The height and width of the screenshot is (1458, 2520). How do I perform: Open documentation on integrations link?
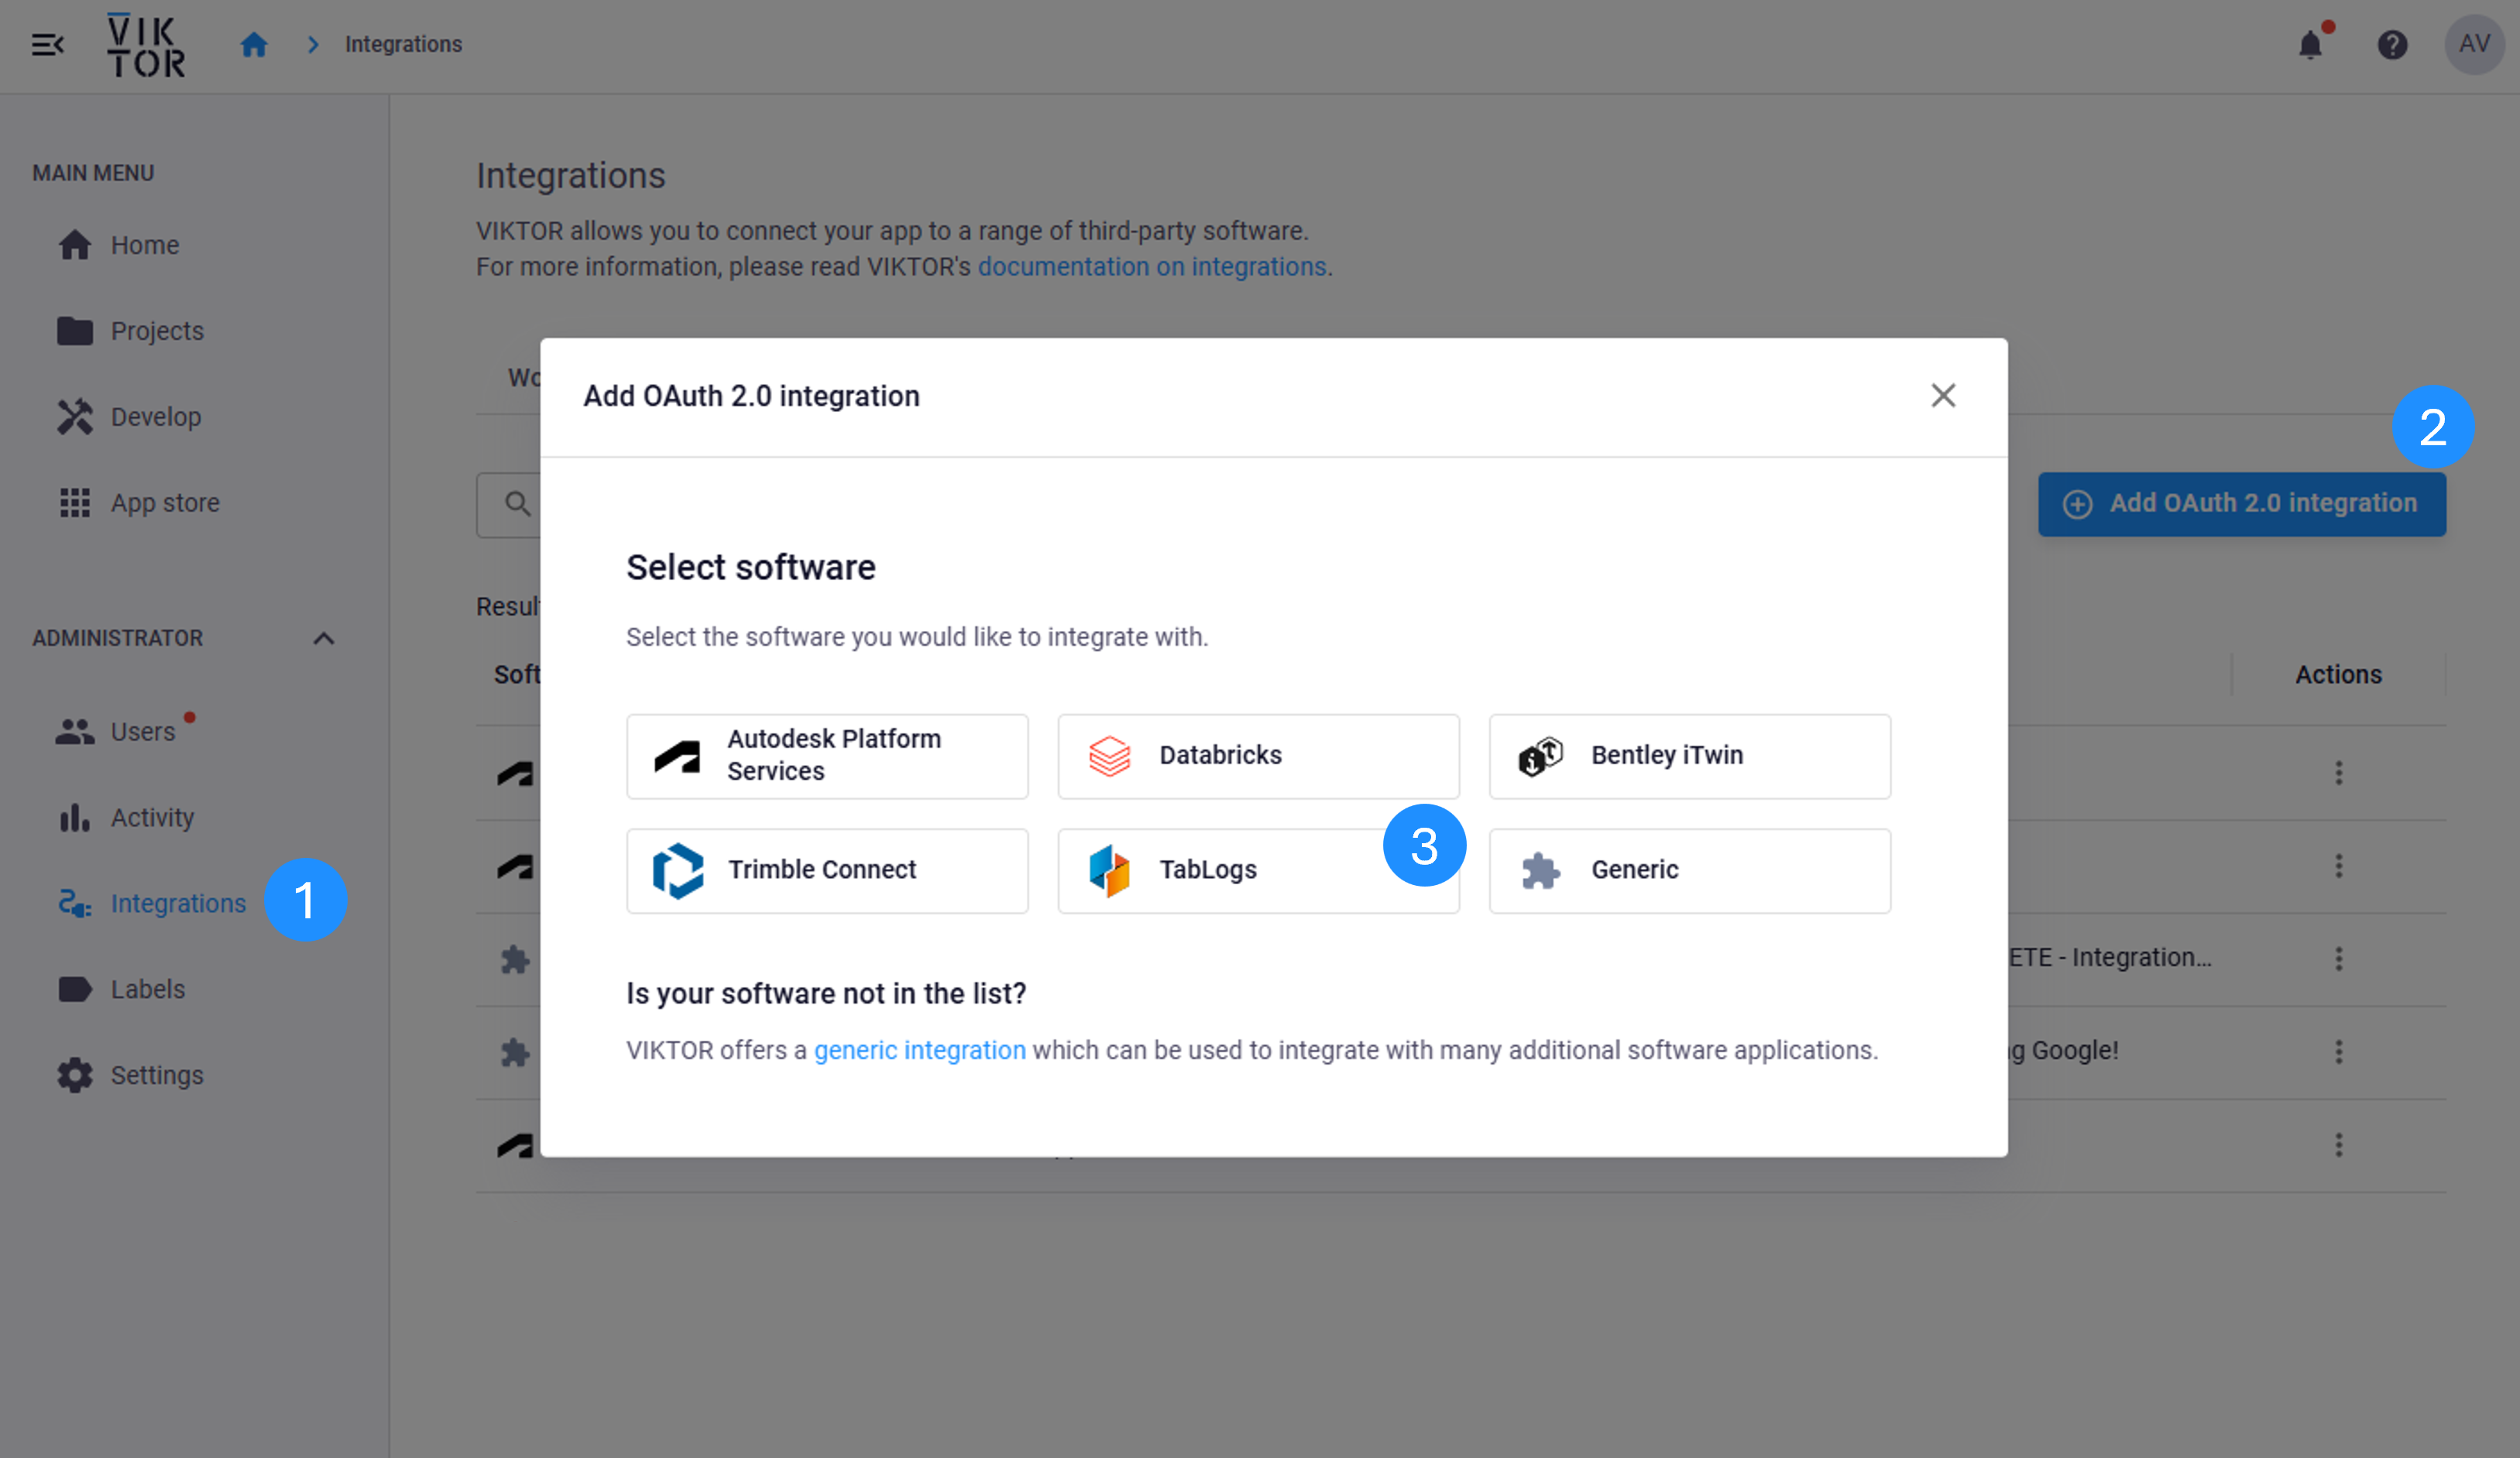point(1152,267)
